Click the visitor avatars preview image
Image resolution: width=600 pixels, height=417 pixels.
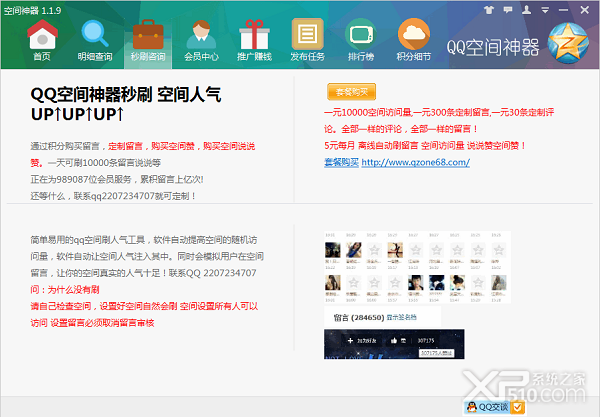[417, 267]
